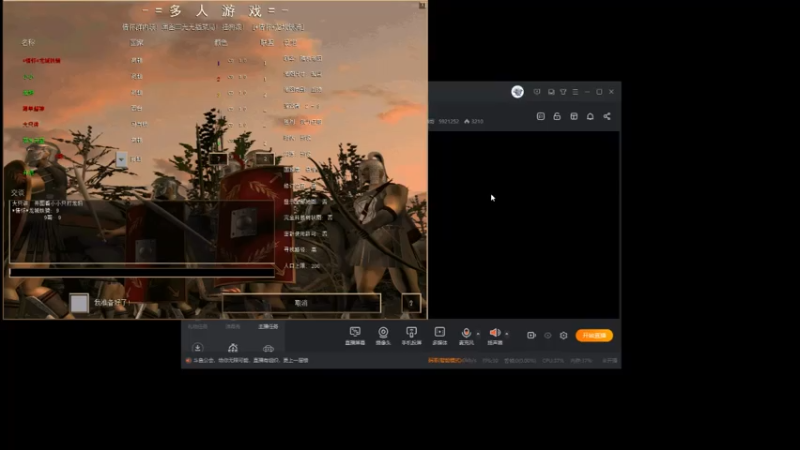Minimize the streaming app window
Viewport: 800px width, 450px height.
[x=587, y=92]
